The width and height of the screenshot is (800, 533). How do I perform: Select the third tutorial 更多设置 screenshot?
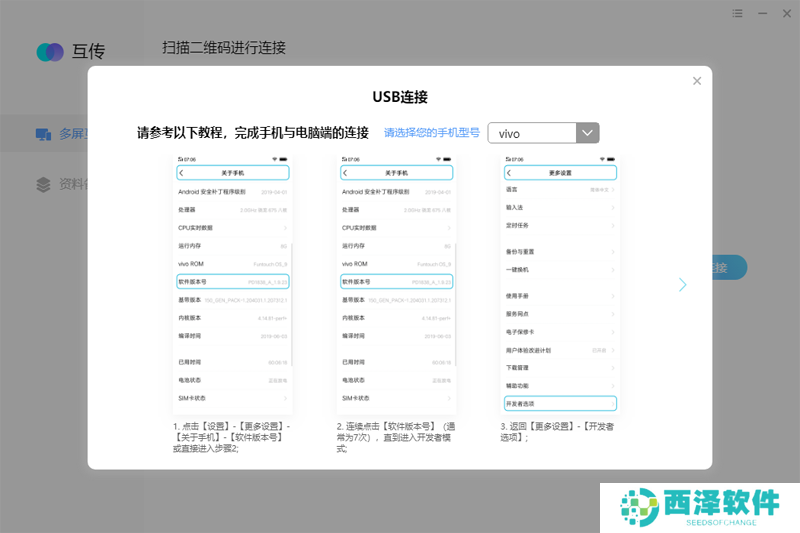[x=560, y=285]
